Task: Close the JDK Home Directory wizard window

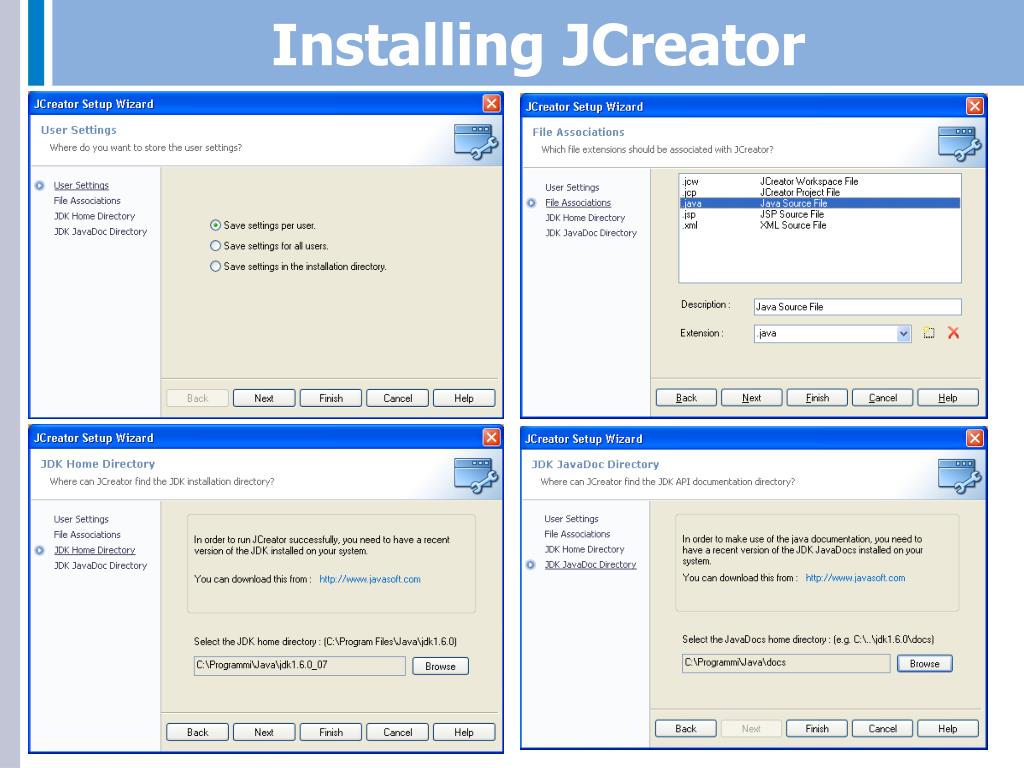Action: [491, 437]
